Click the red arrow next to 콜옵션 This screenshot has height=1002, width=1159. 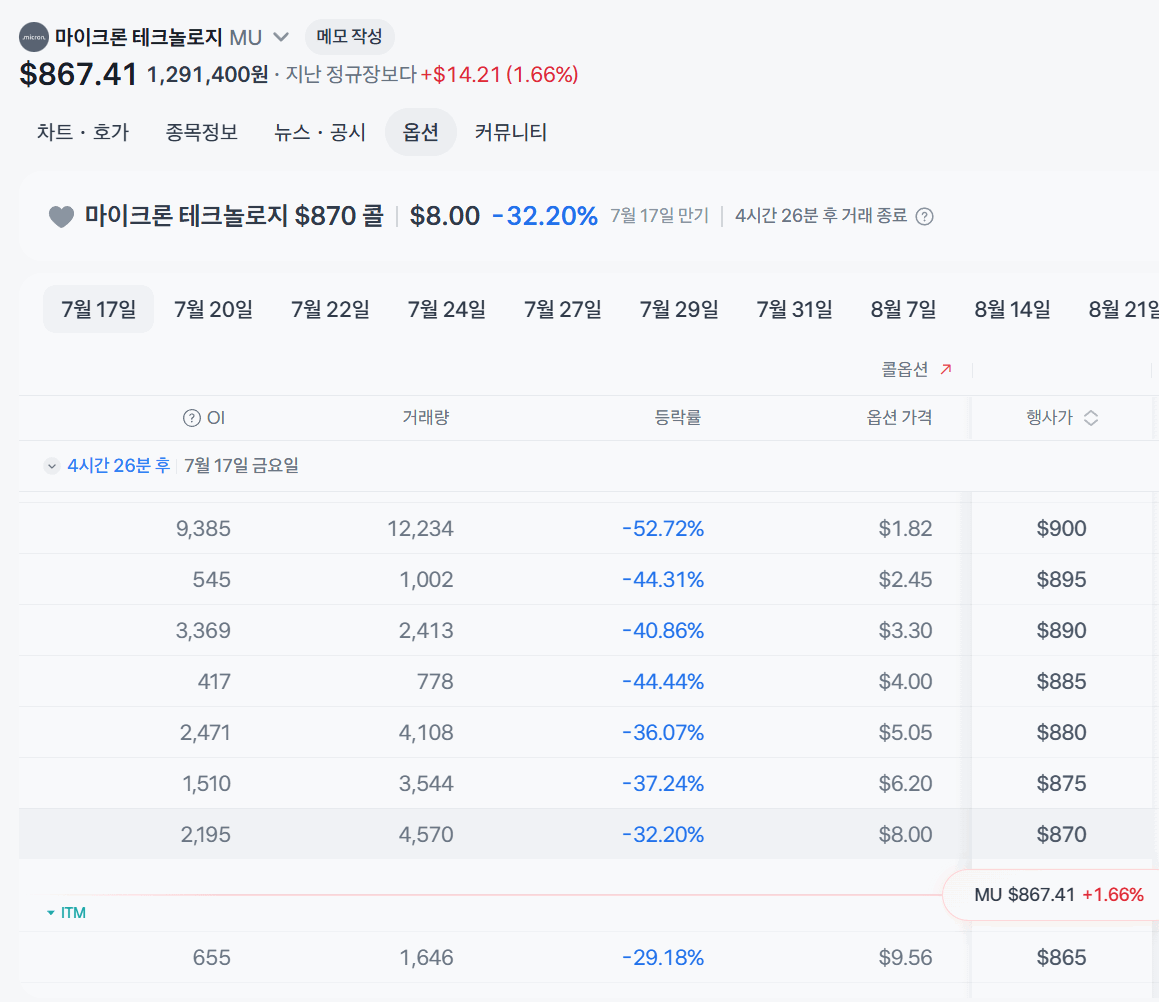[946, 369]
